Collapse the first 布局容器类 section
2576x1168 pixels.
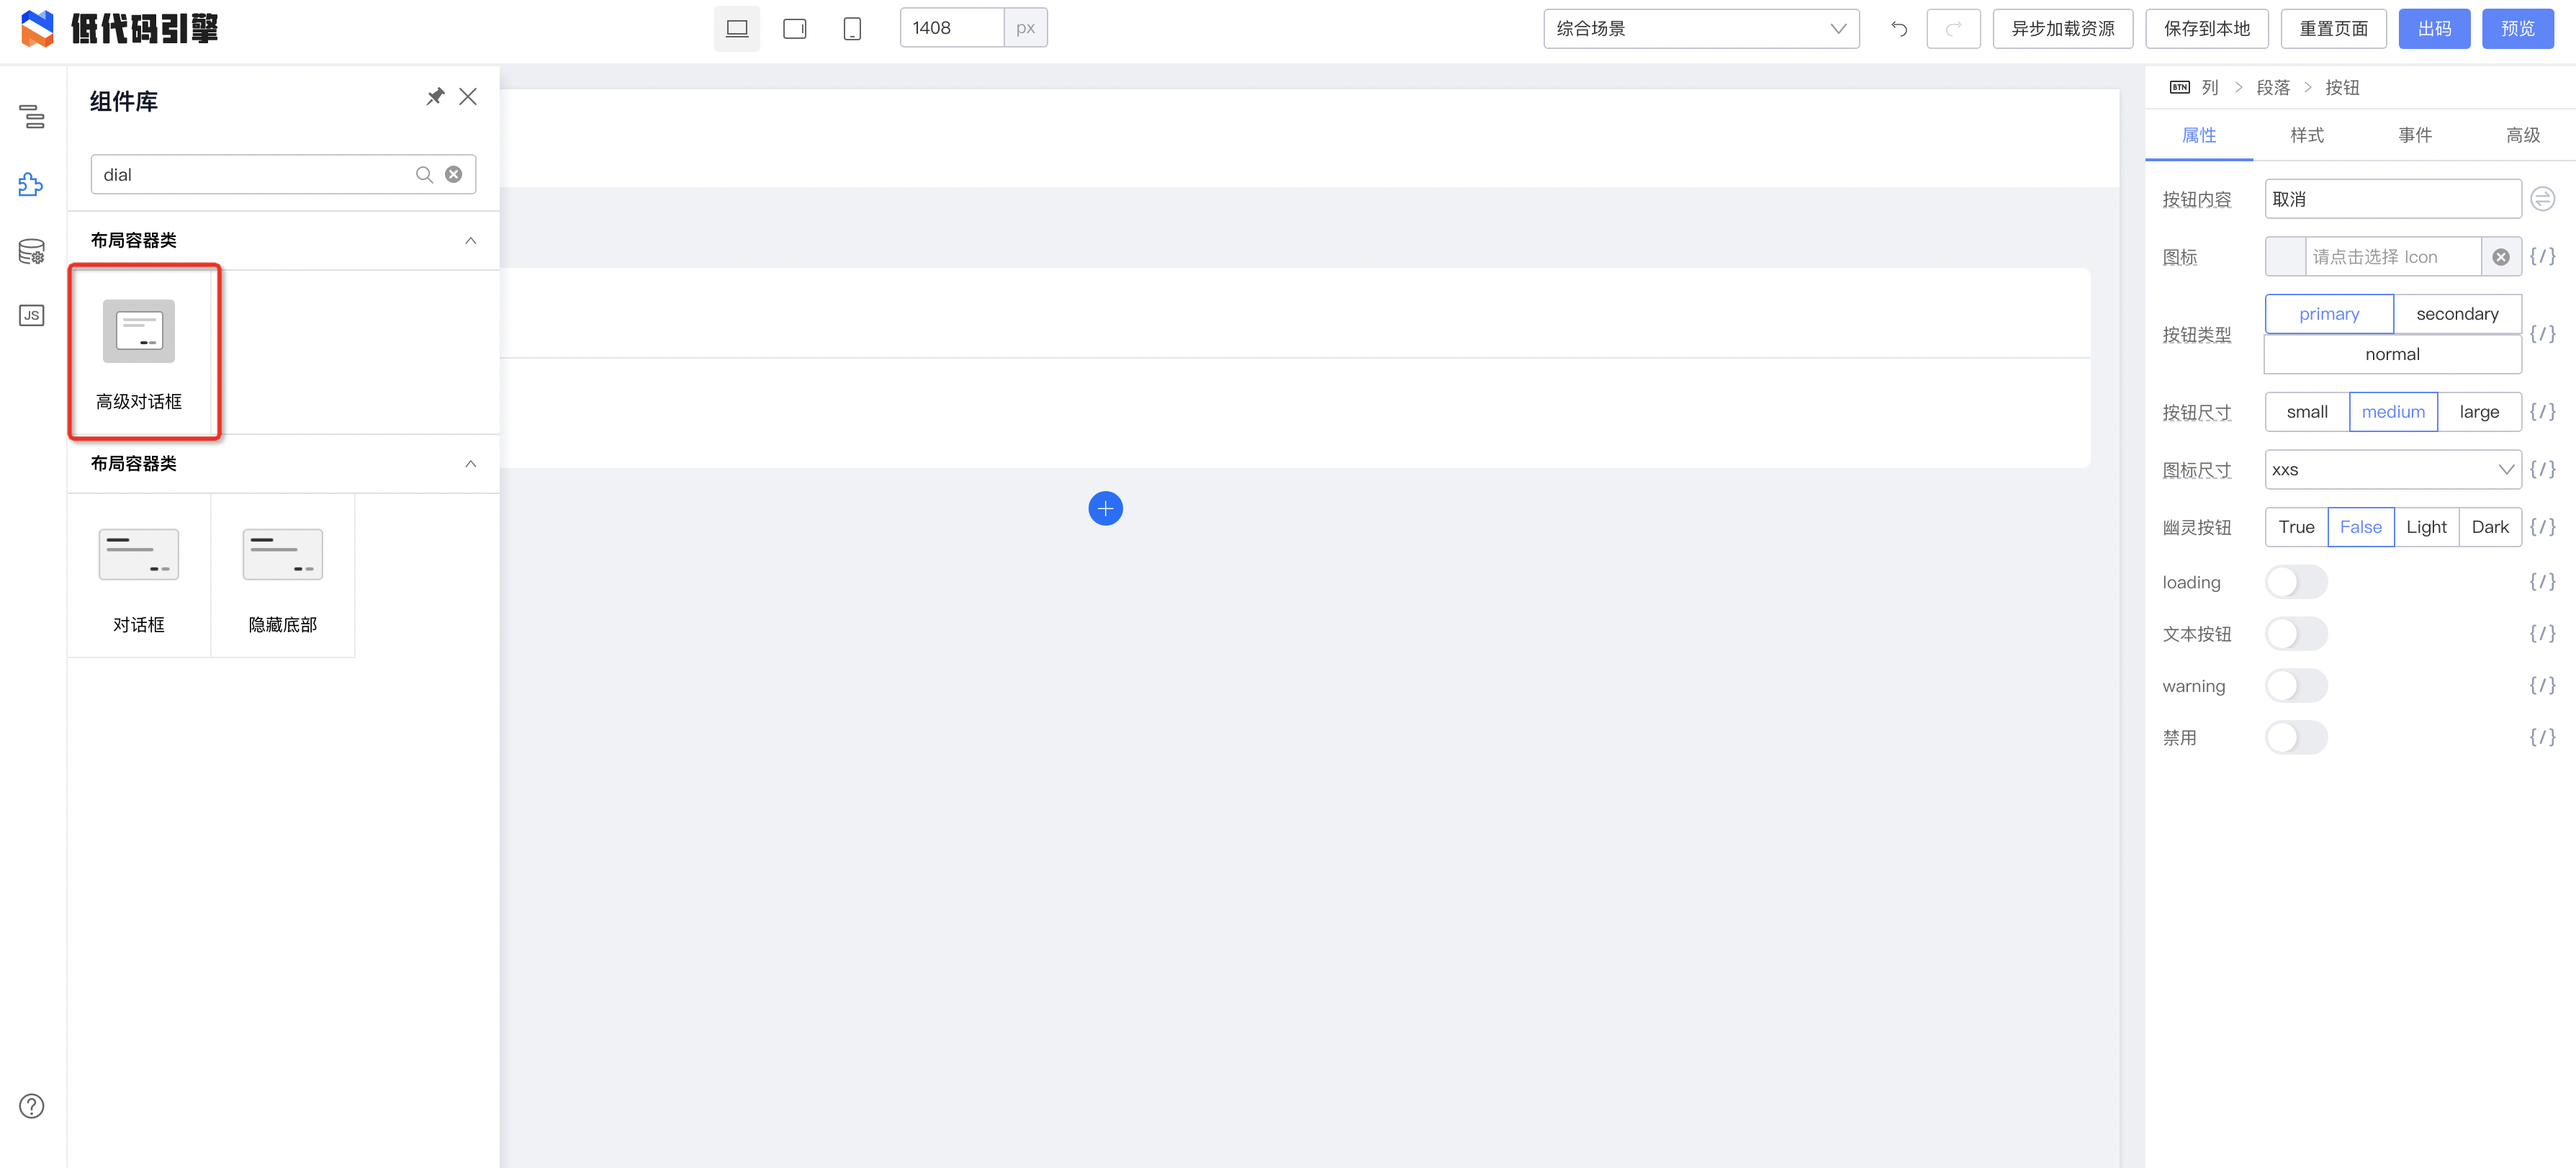point(471,241)
